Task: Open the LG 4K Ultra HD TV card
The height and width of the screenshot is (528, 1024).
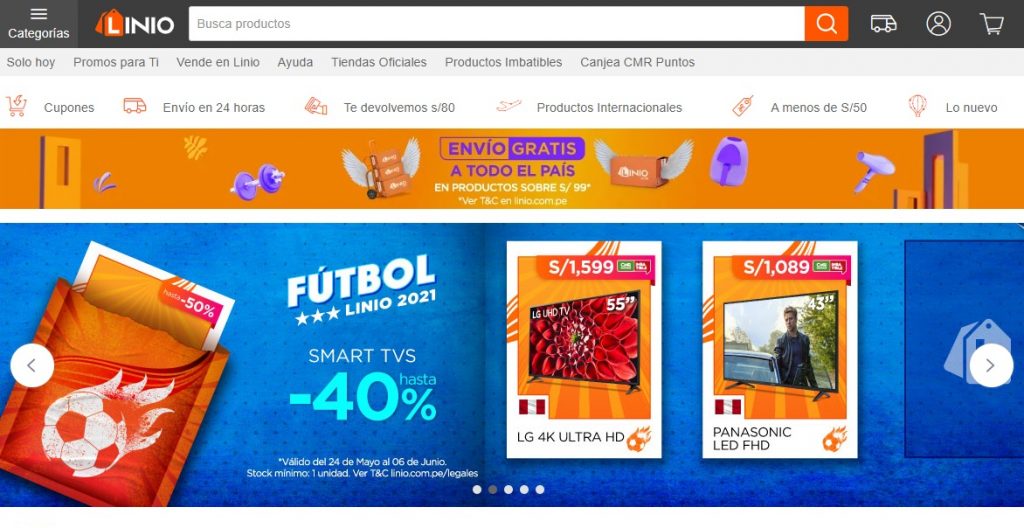Action: pyautogui.click(x=584, y=350)
